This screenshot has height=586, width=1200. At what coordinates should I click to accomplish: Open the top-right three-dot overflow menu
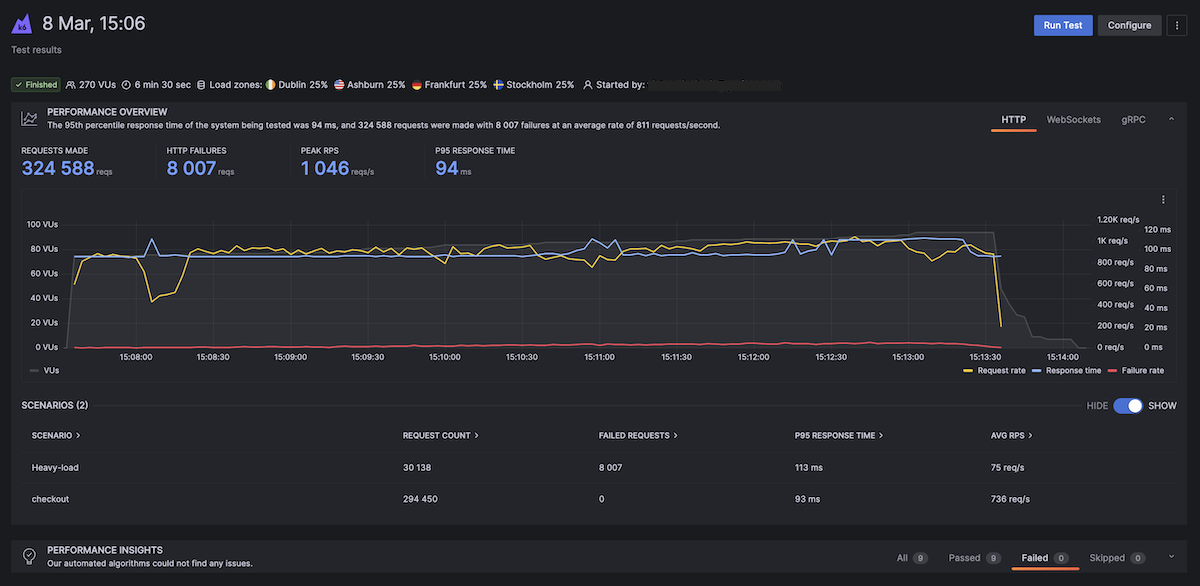[1177, 25]
